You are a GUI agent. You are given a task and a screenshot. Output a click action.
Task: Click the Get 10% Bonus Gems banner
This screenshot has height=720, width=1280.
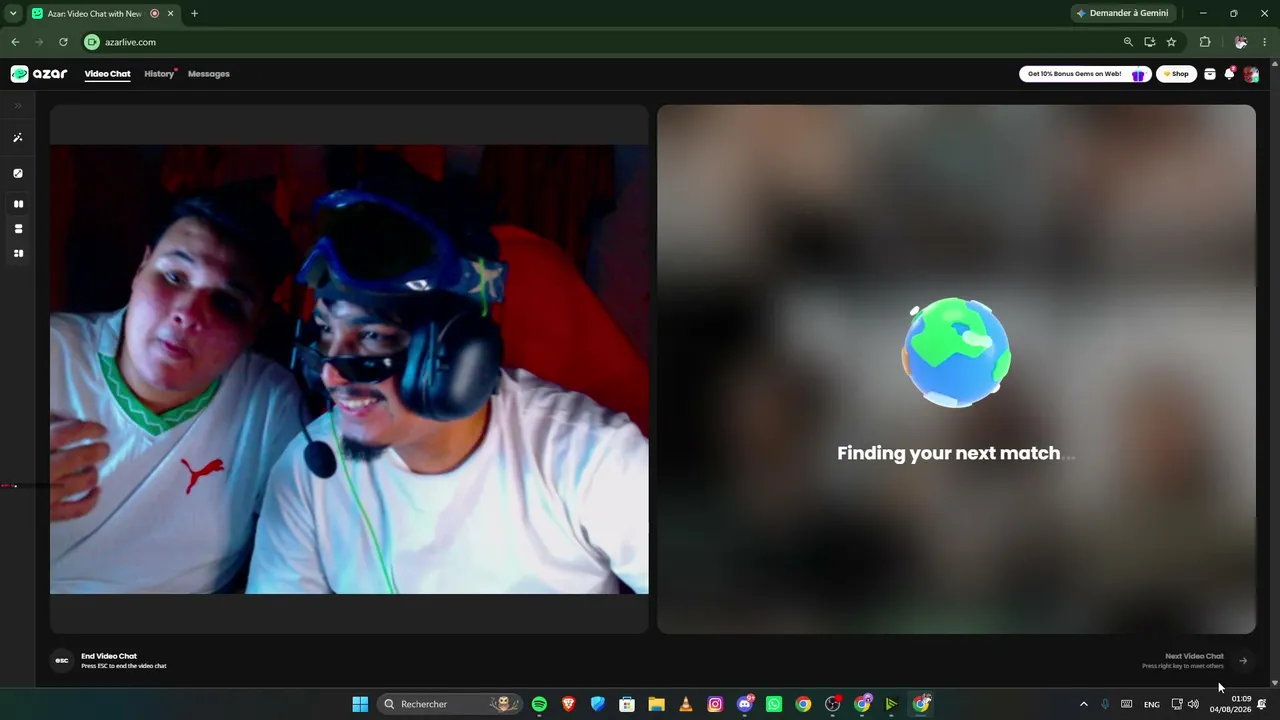coord(1085,74)
